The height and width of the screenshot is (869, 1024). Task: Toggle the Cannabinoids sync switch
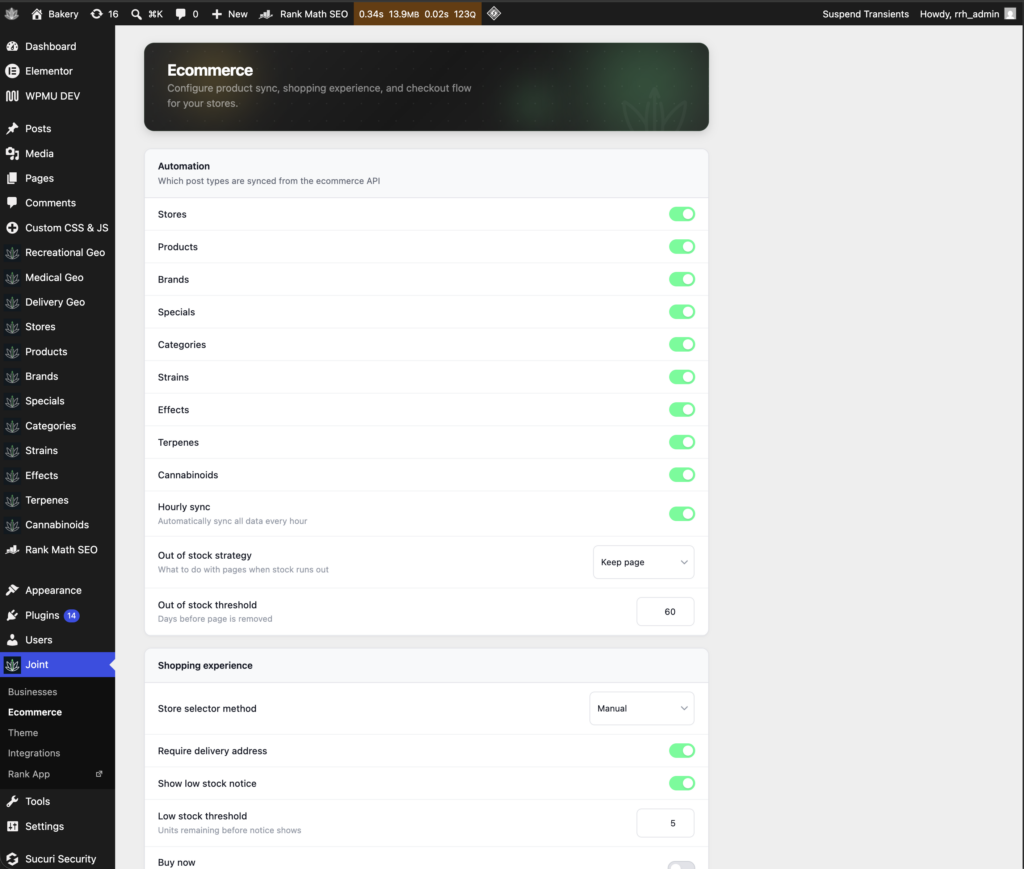[x=682, y=475]
